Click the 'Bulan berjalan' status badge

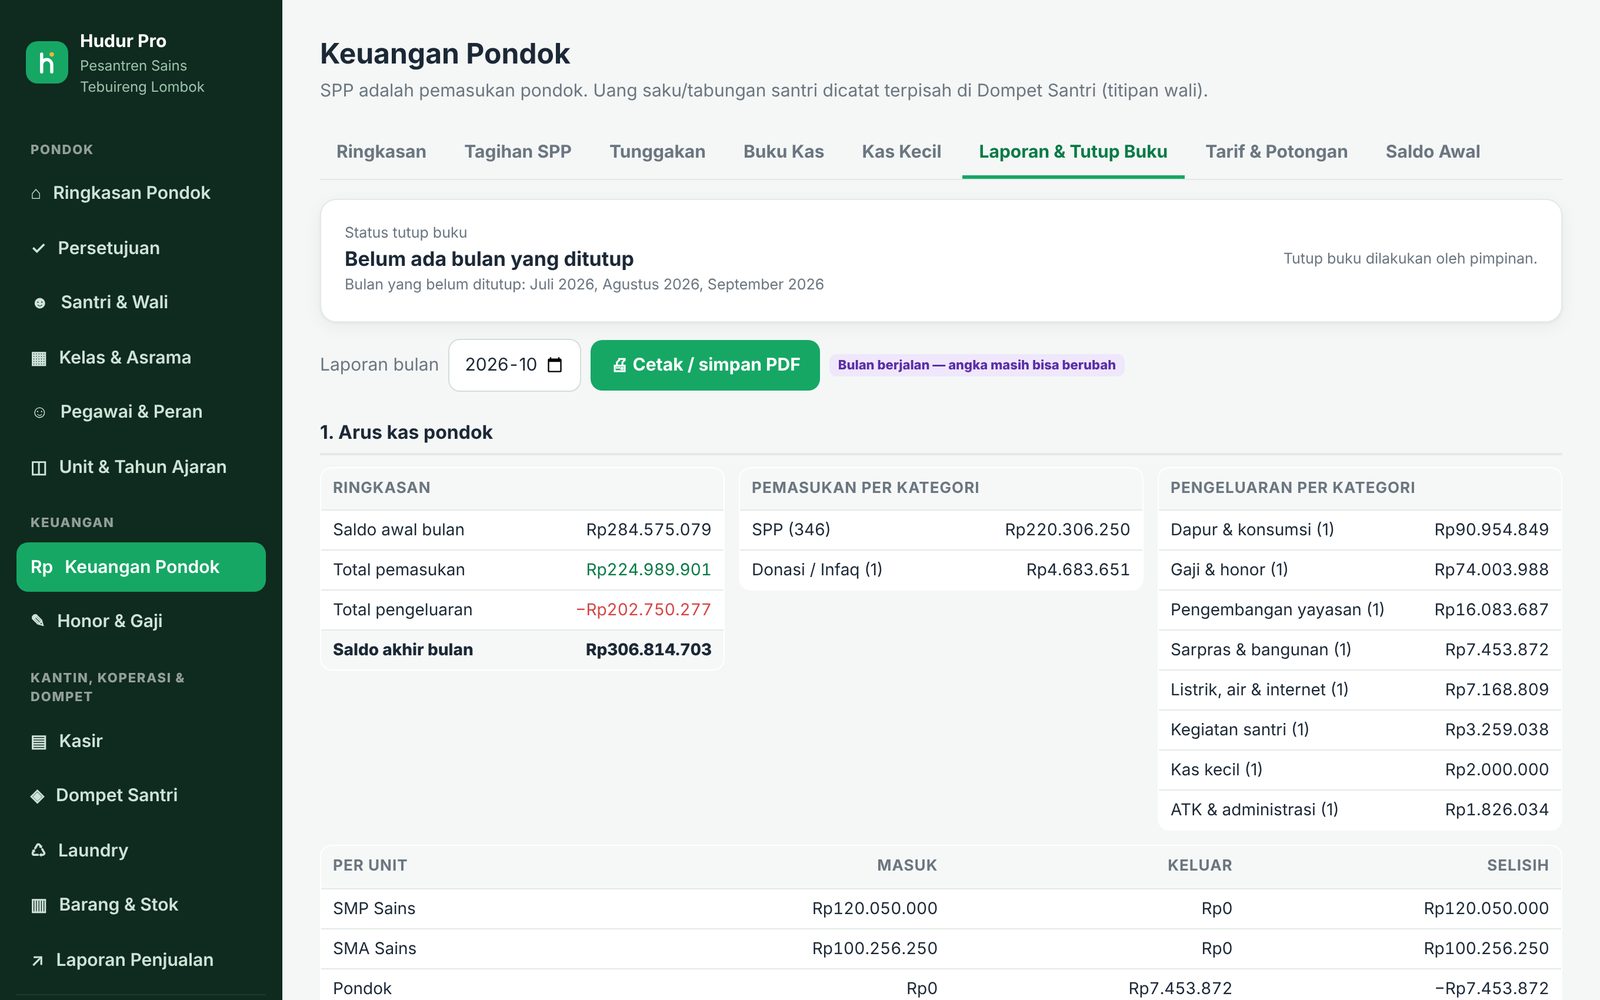coord(976,365)
